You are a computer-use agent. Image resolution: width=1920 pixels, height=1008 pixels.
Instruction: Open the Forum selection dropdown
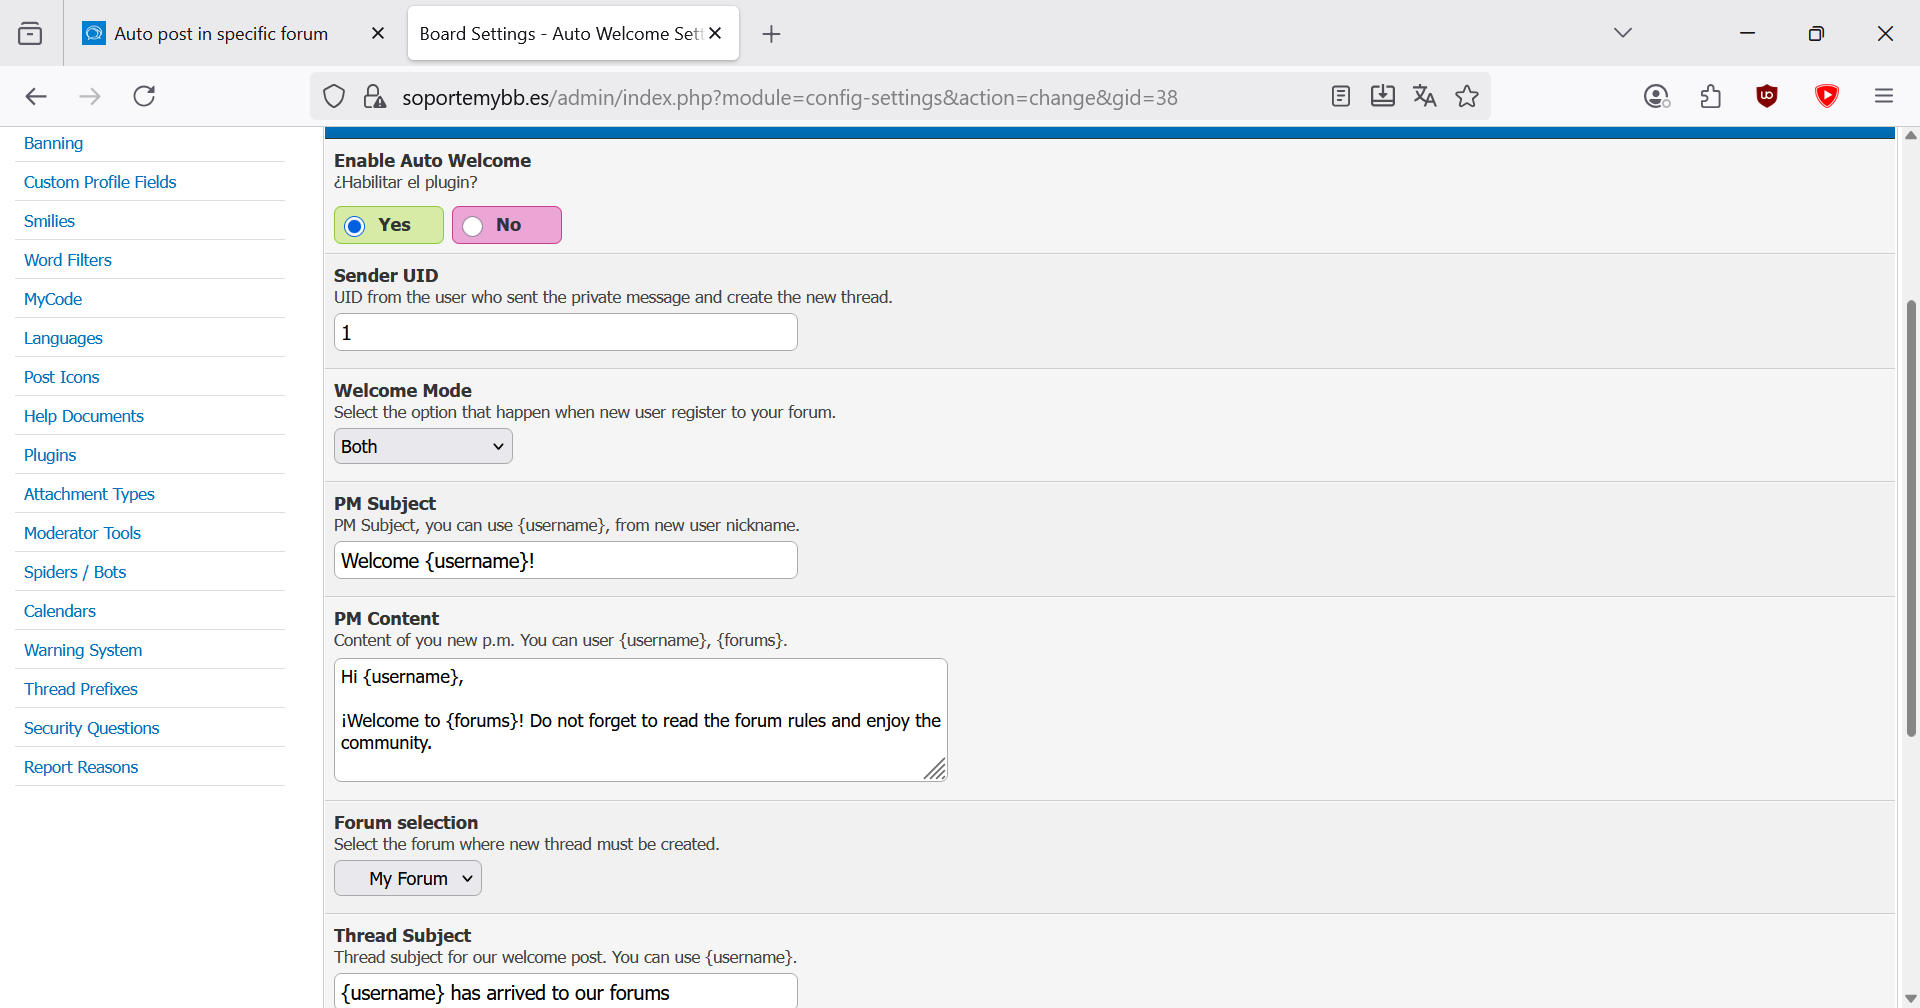[x=408, y=879]
